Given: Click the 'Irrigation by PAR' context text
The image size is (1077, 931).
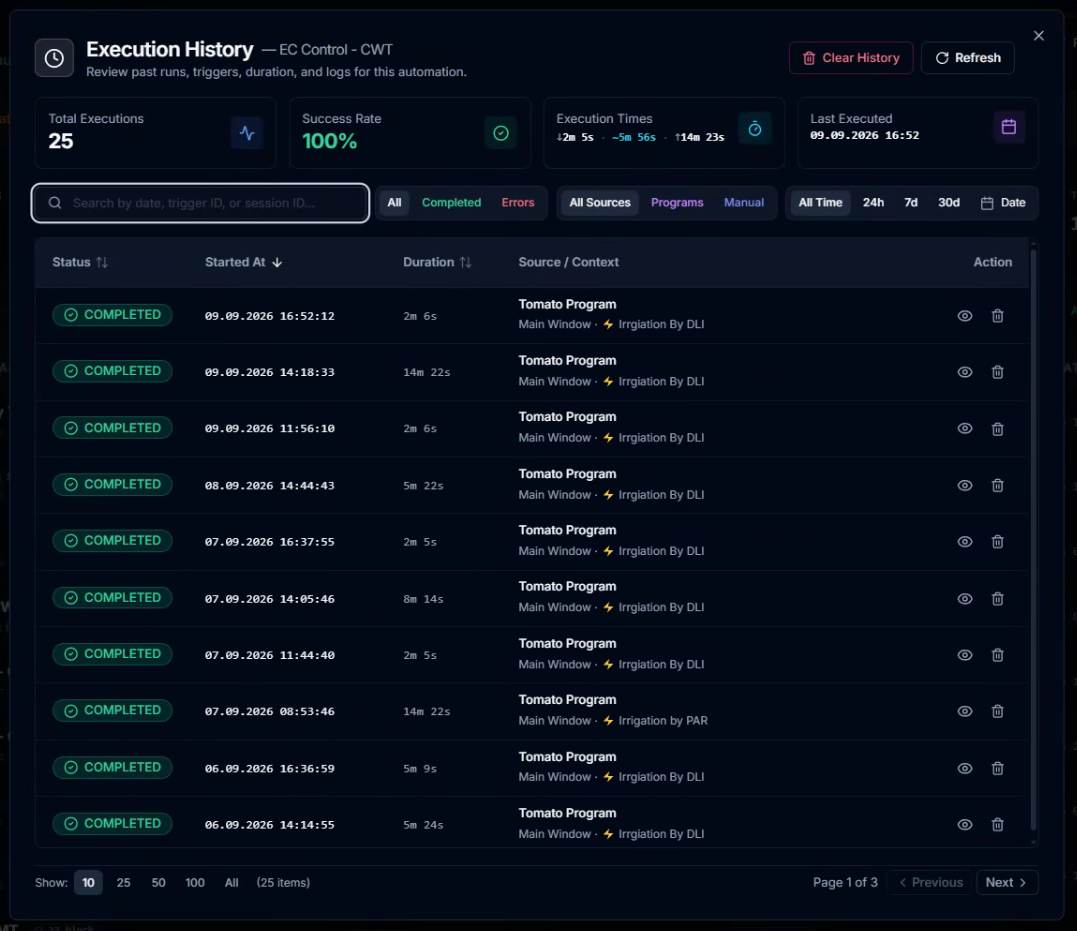Looking at the screenshot, I should tap(663, 721).
